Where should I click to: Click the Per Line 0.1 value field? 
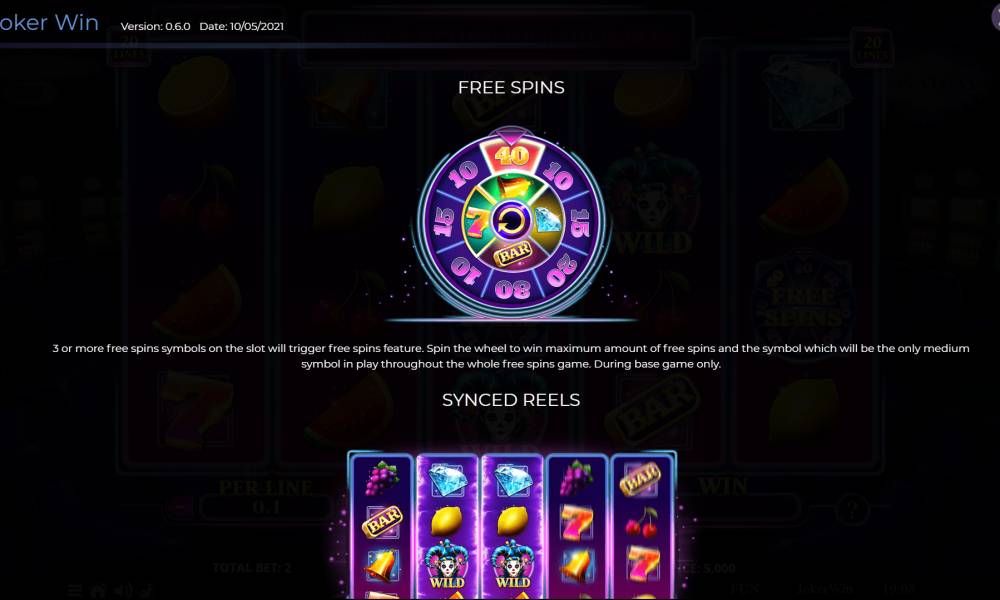pyautogui.click(x=265, y=508)
